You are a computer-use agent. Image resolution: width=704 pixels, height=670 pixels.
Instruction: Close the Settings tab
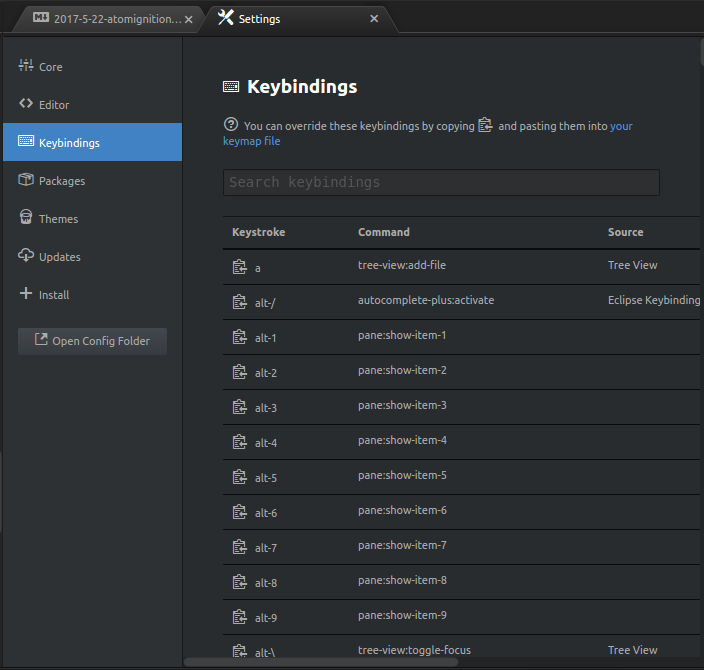374,18
